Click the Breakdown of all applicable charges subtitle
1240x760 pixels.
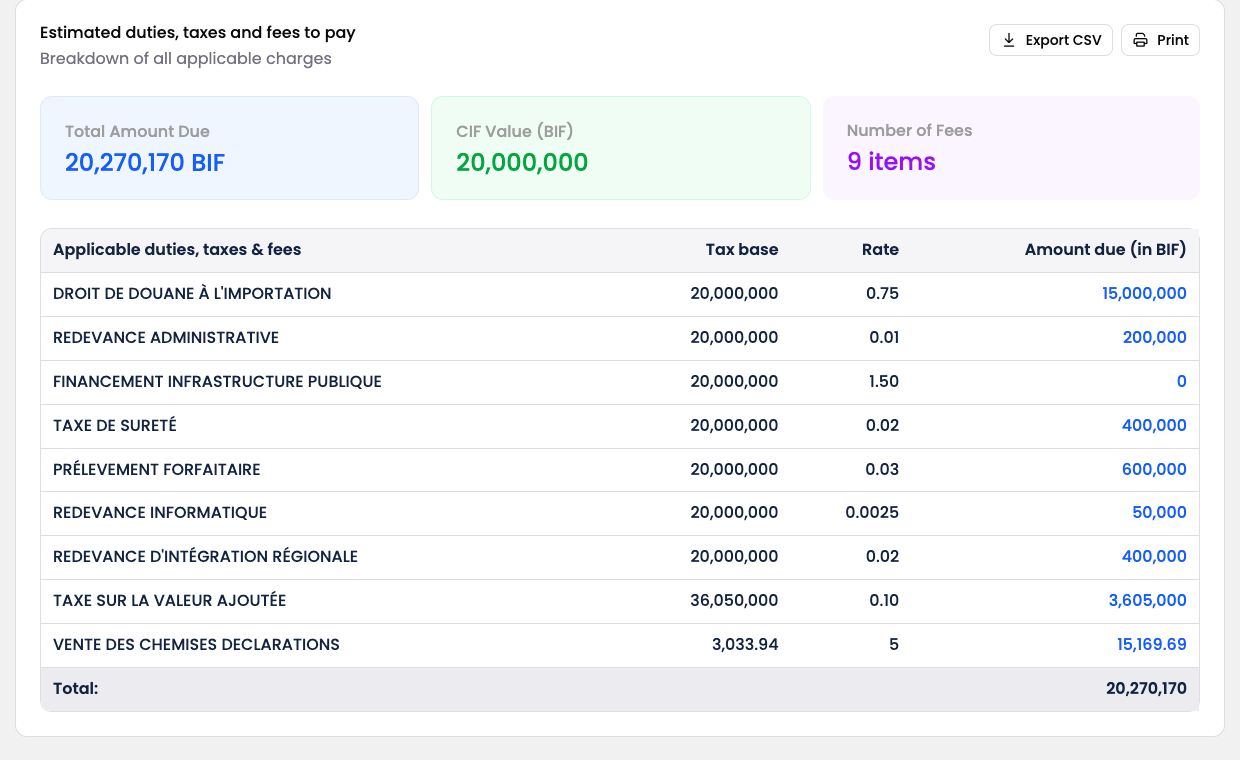pyautogui.click(x=186, y=59)
